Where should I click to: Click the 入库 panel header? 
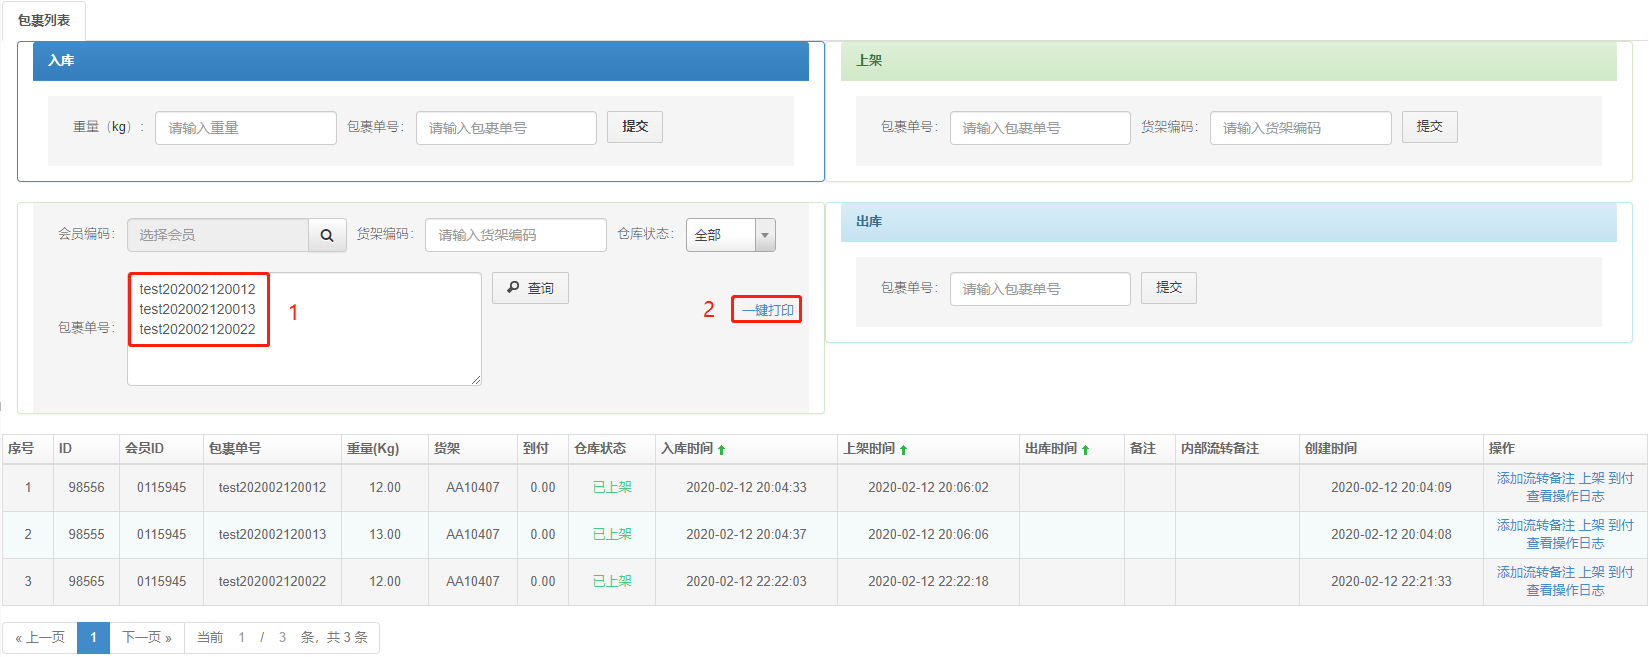pos(421,61)
